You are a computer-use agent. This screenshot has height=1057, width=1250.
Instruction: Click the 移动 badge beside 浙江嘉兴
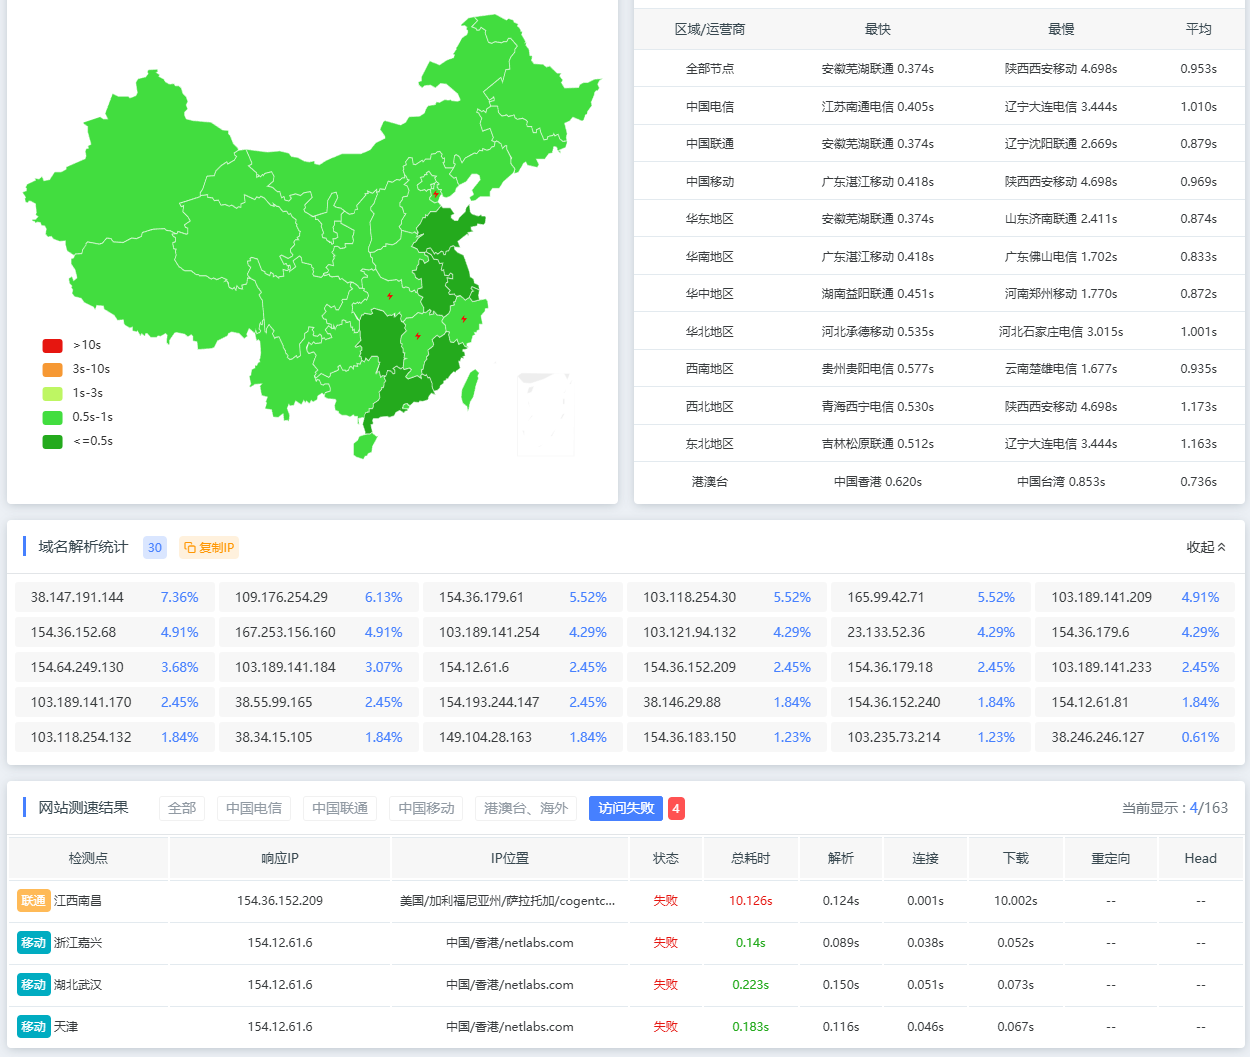34,943
